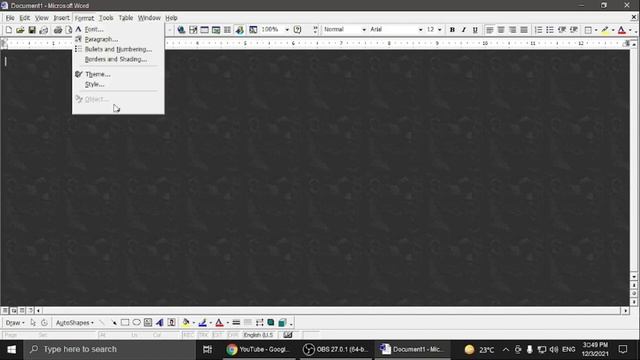Click the Outside Border icon
The image size is (640, 360).
(588, 30)
